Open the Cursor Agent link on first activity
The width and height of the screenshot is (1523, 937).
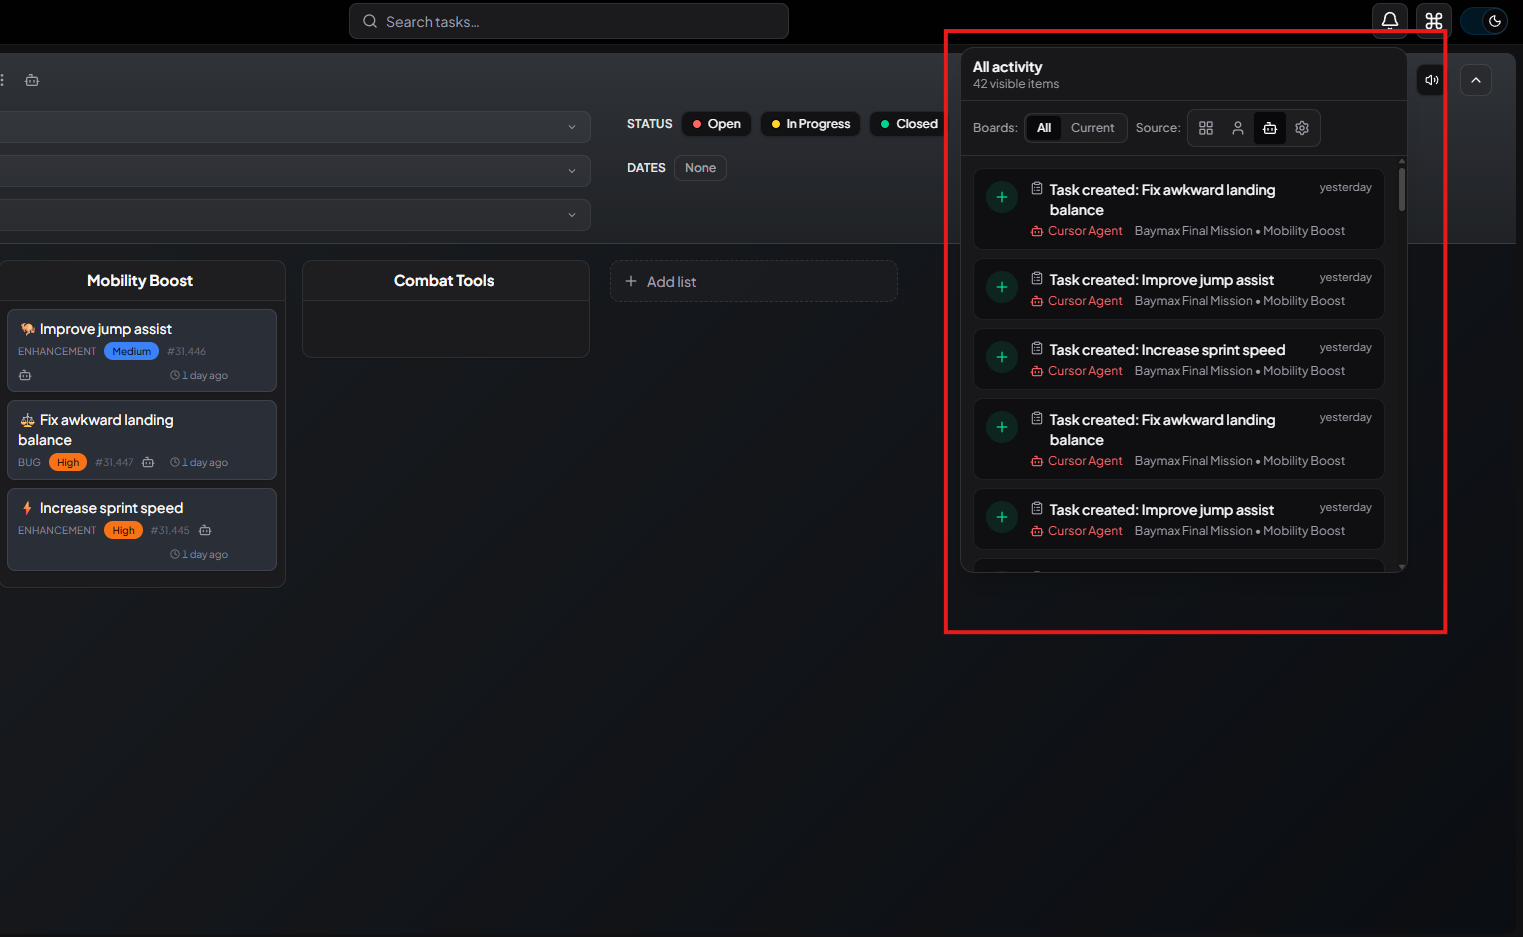tap(1086, 230)
